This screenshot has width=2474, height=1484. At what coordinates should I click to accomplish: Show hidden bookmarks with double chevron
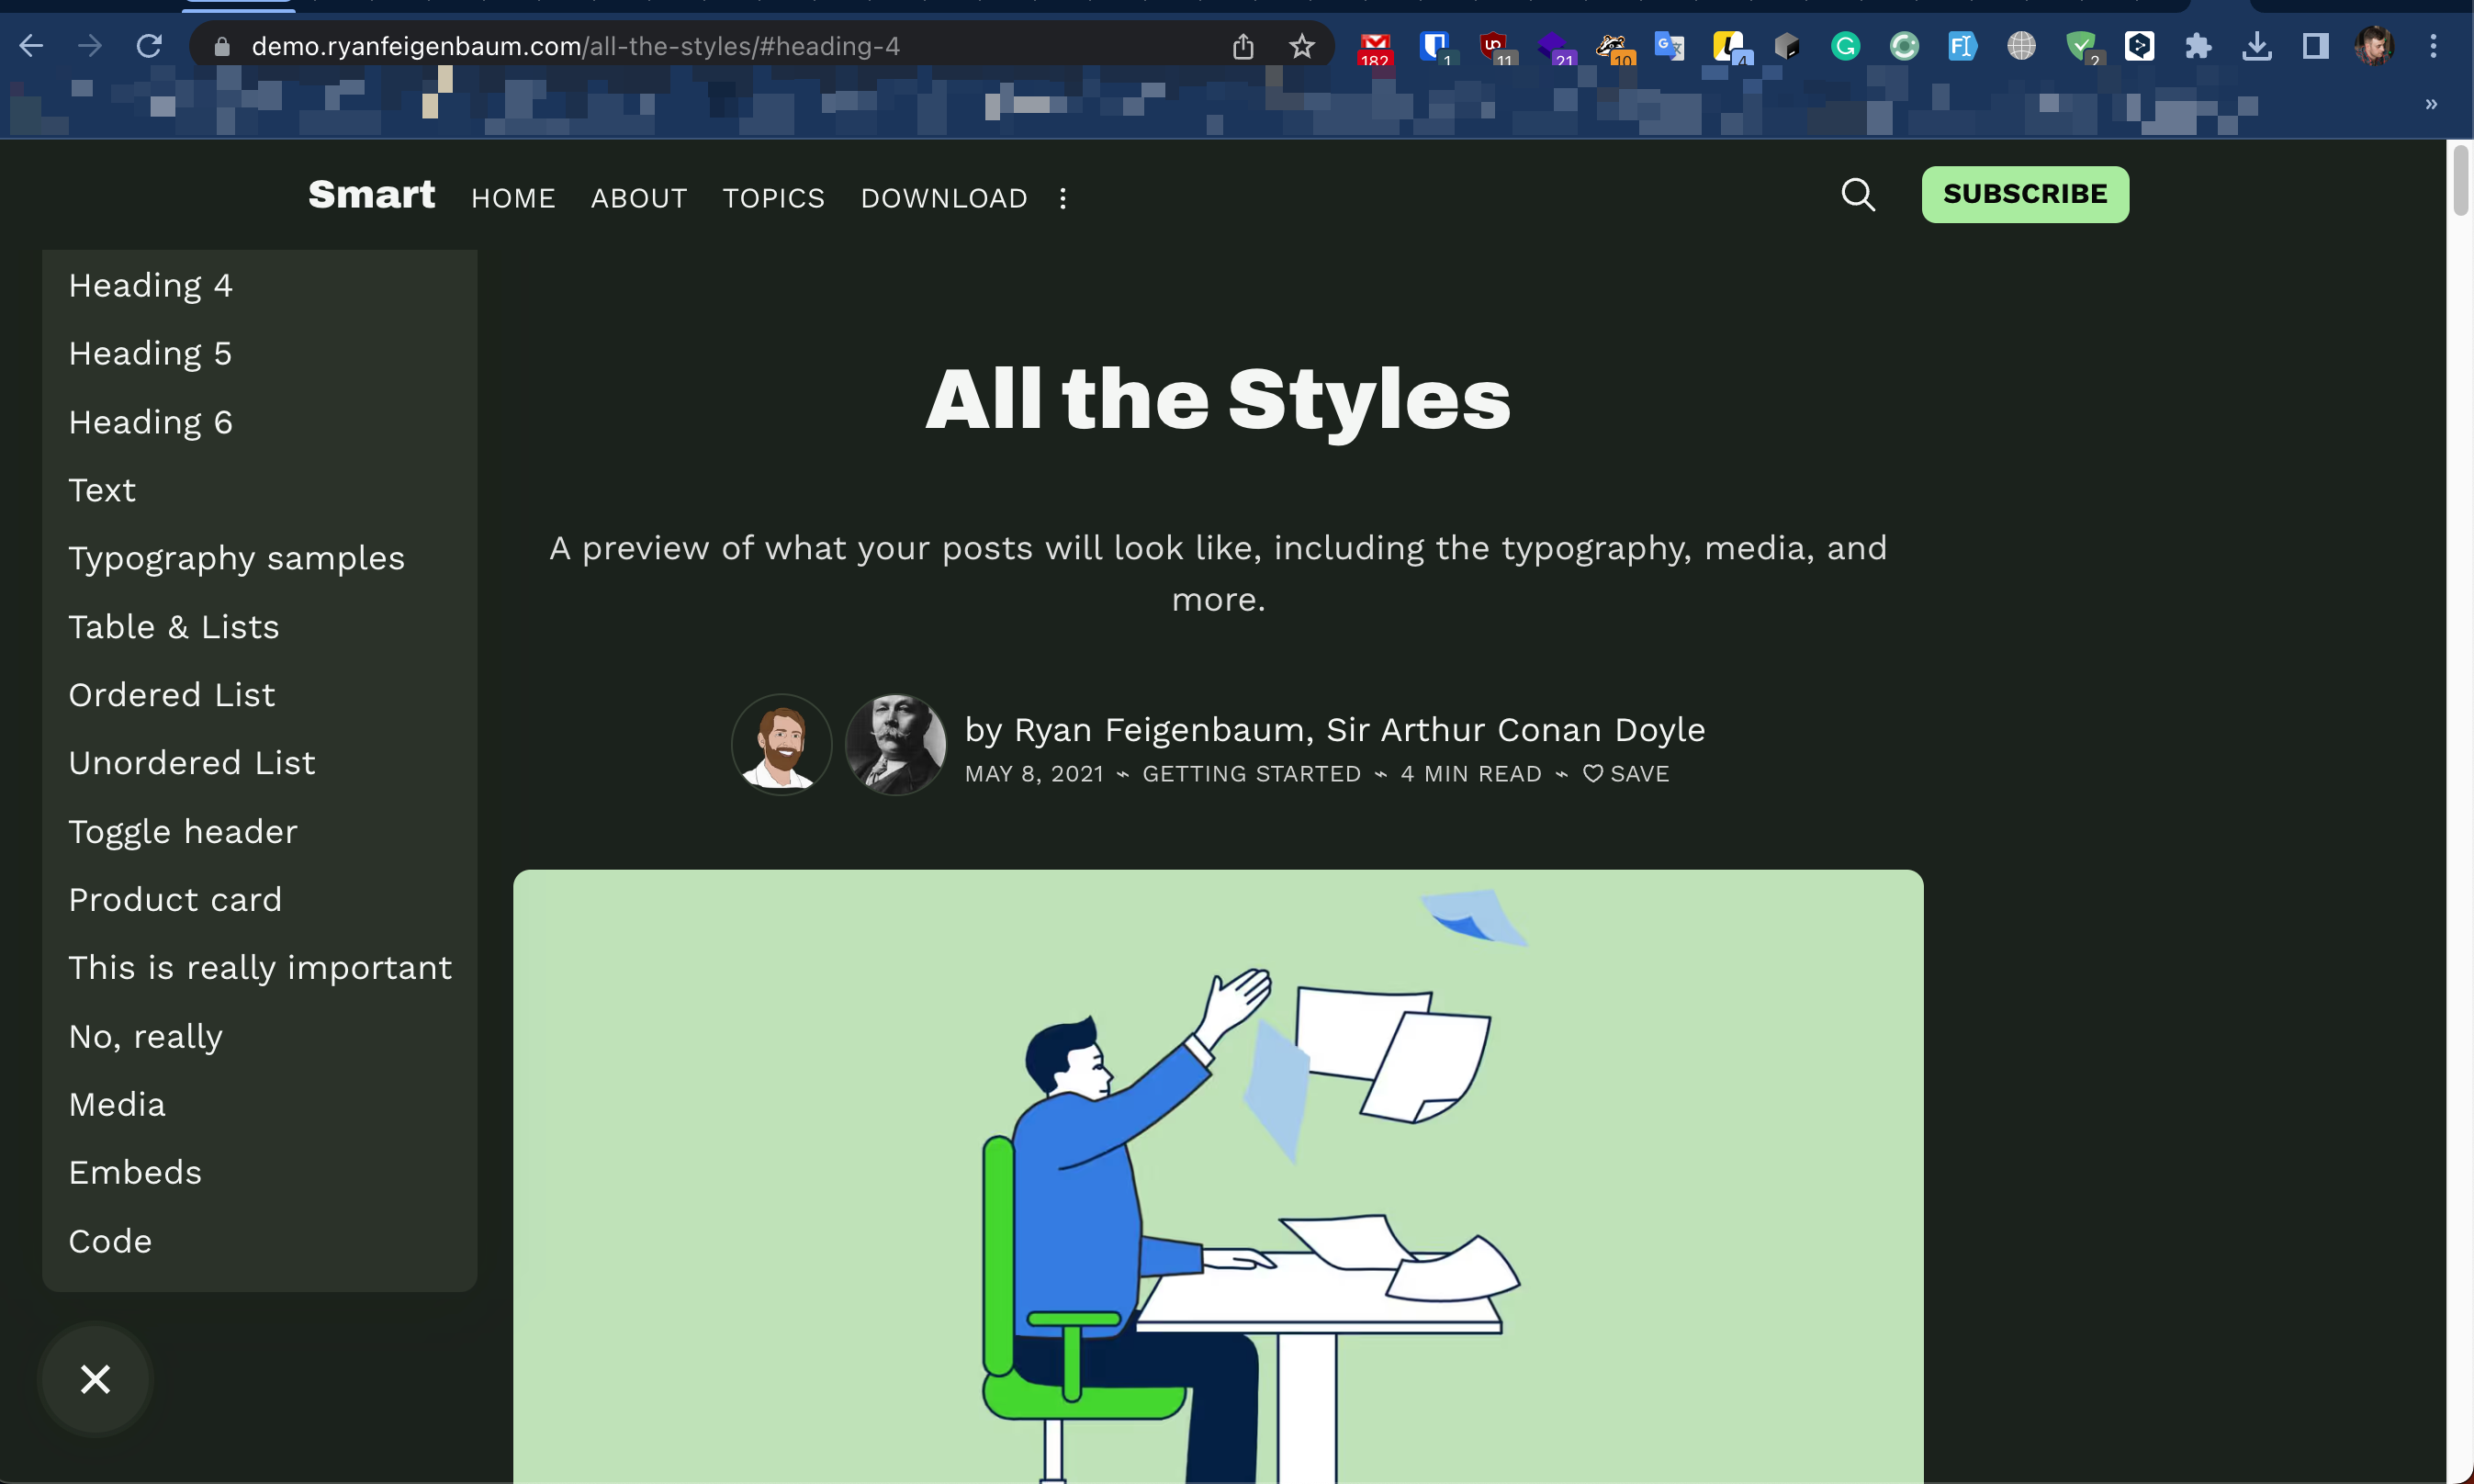coord(2431,104)
